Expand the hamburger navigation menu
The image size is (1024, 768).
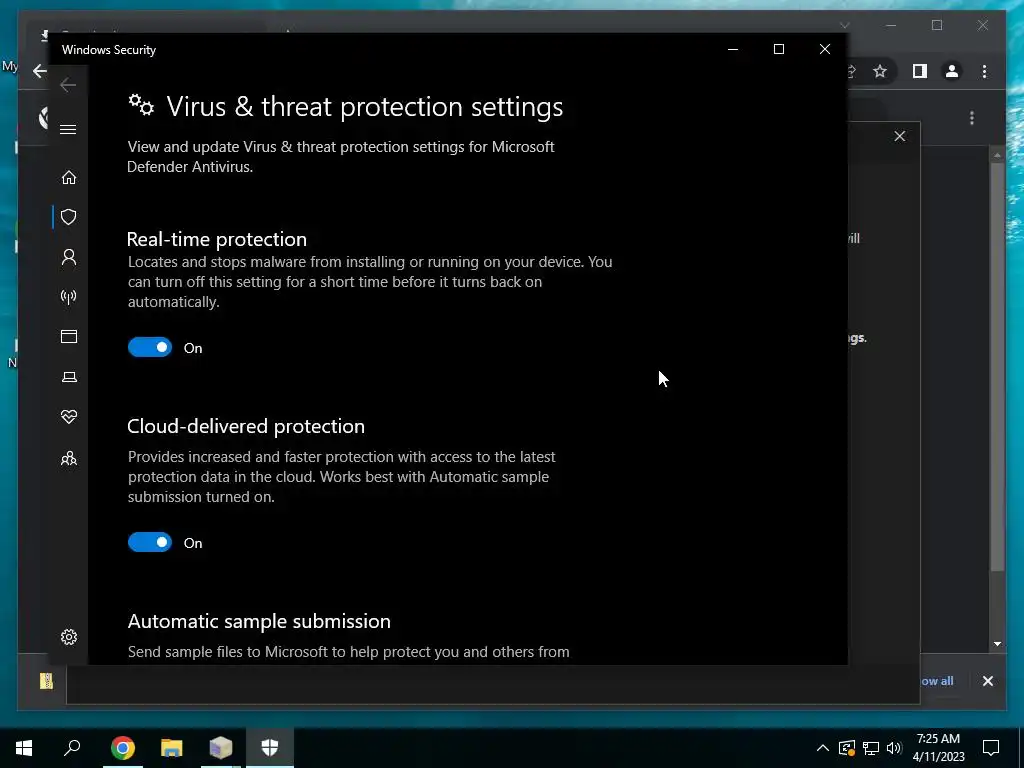coord(68,129)
